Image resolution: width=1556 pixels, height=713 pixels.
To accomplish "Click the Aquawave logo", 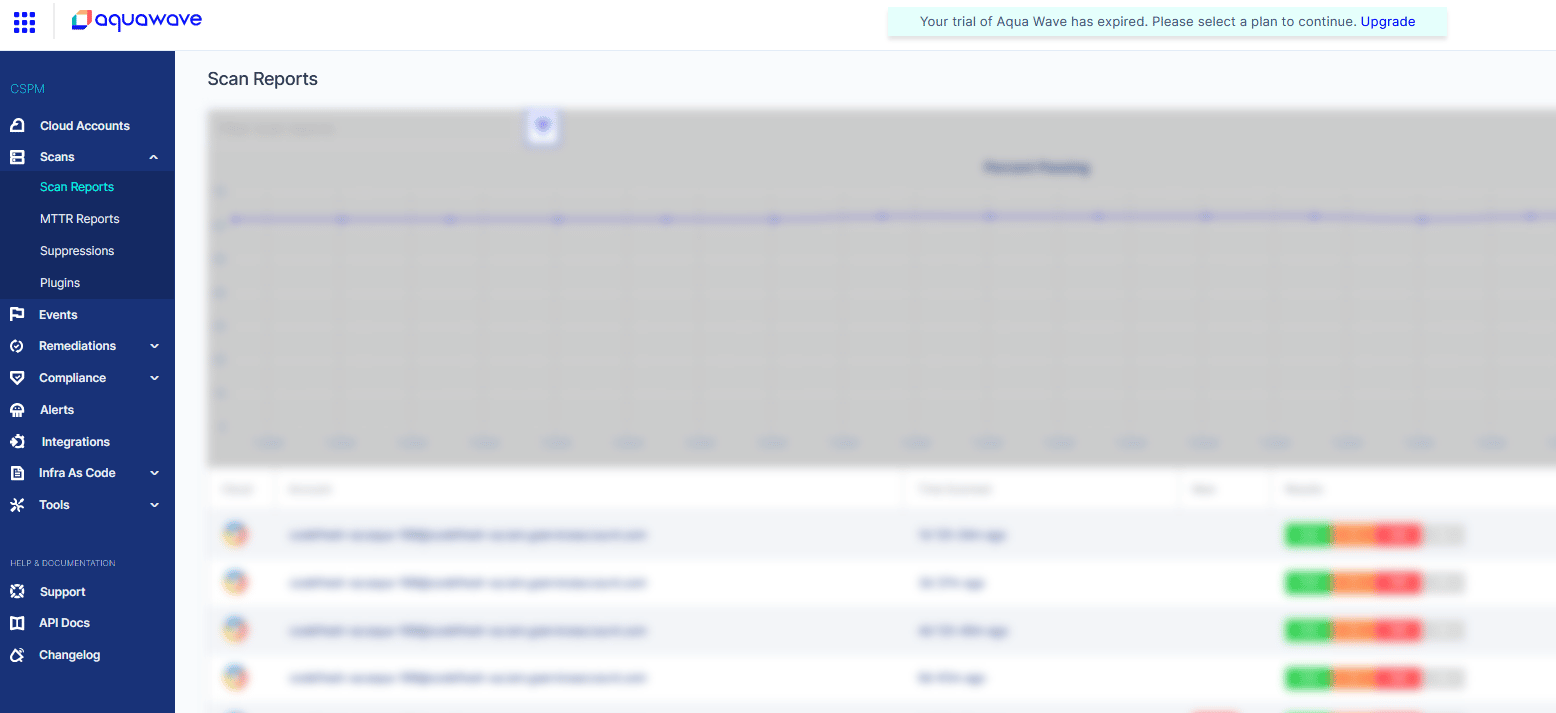I will point(137,20).
